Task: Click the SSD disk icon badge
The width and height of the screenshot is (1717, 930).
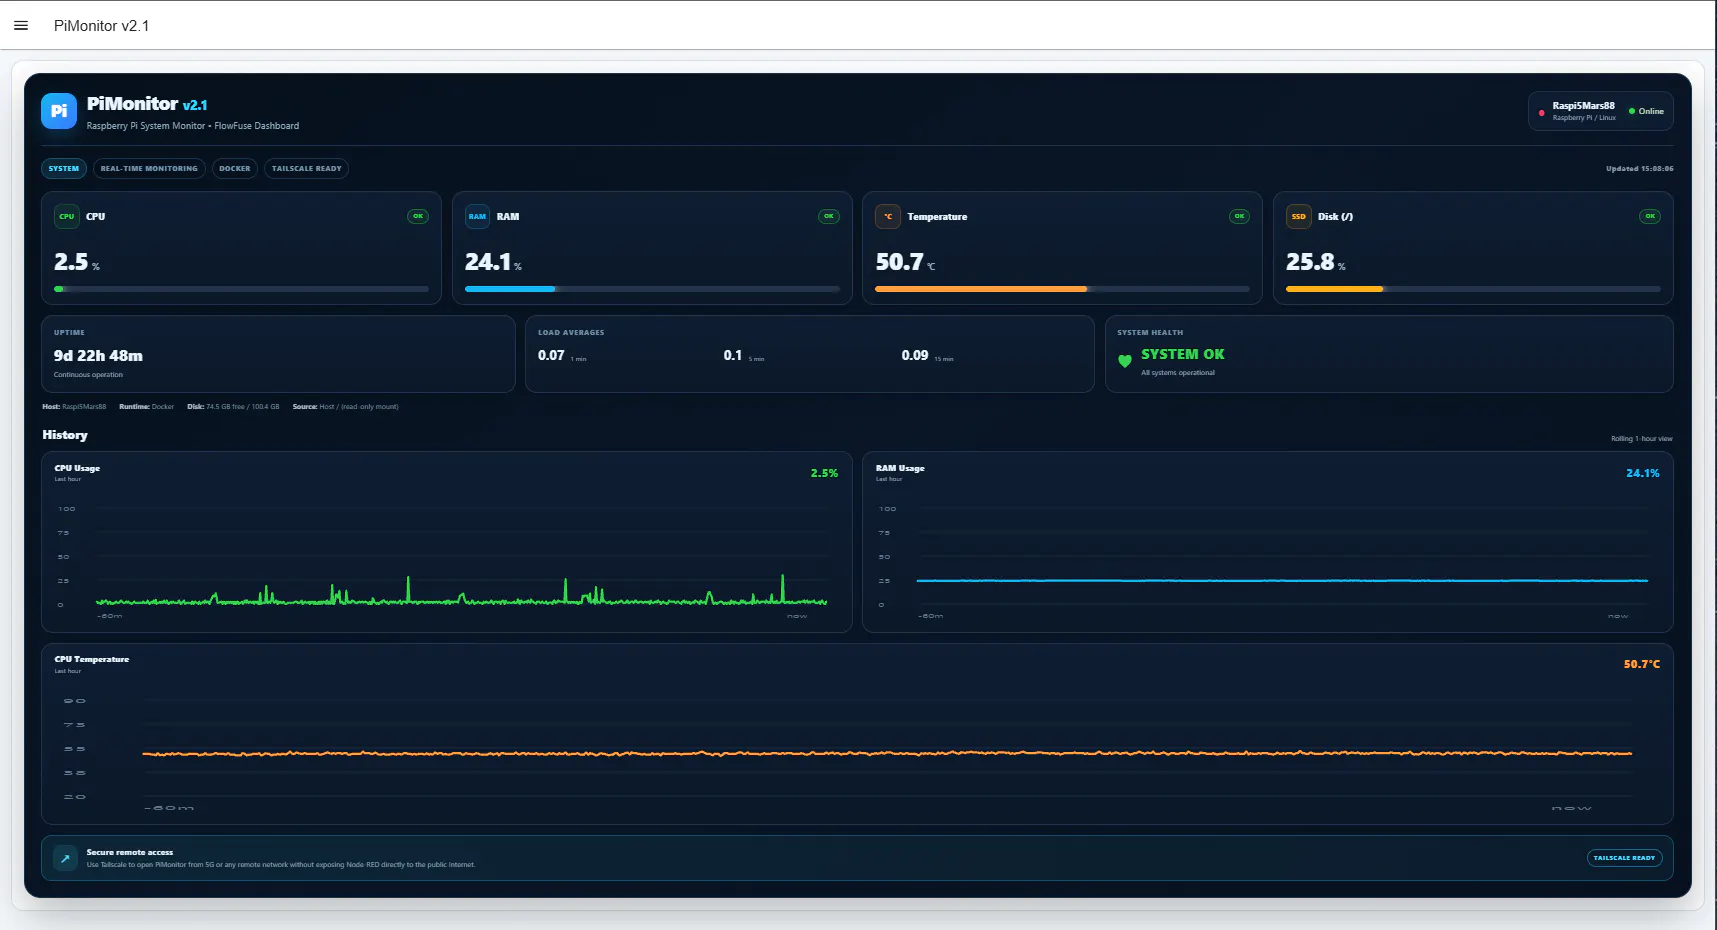Action: coord(1298,216)
